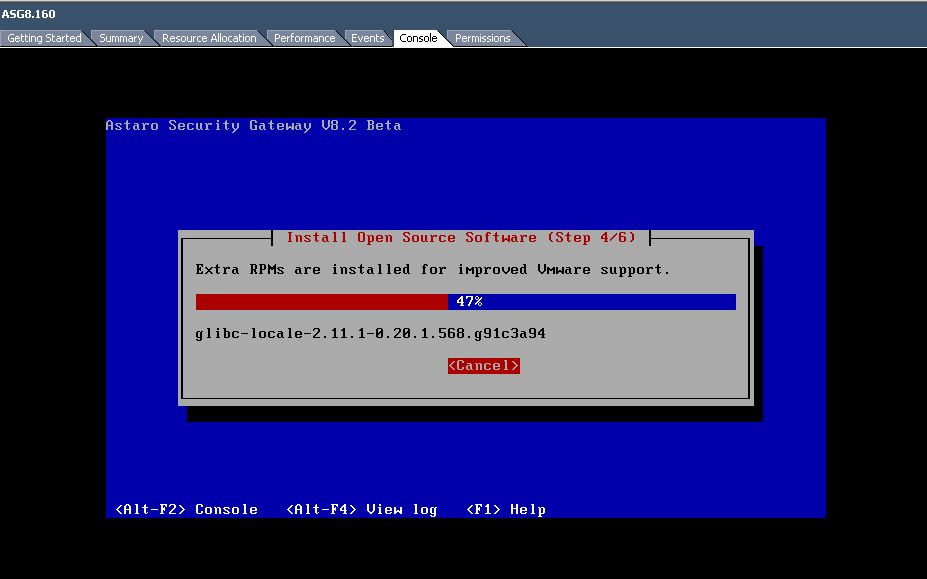Click the Astaro Security Gateway V8.2 Beta heading

click(x=253, y=125)
